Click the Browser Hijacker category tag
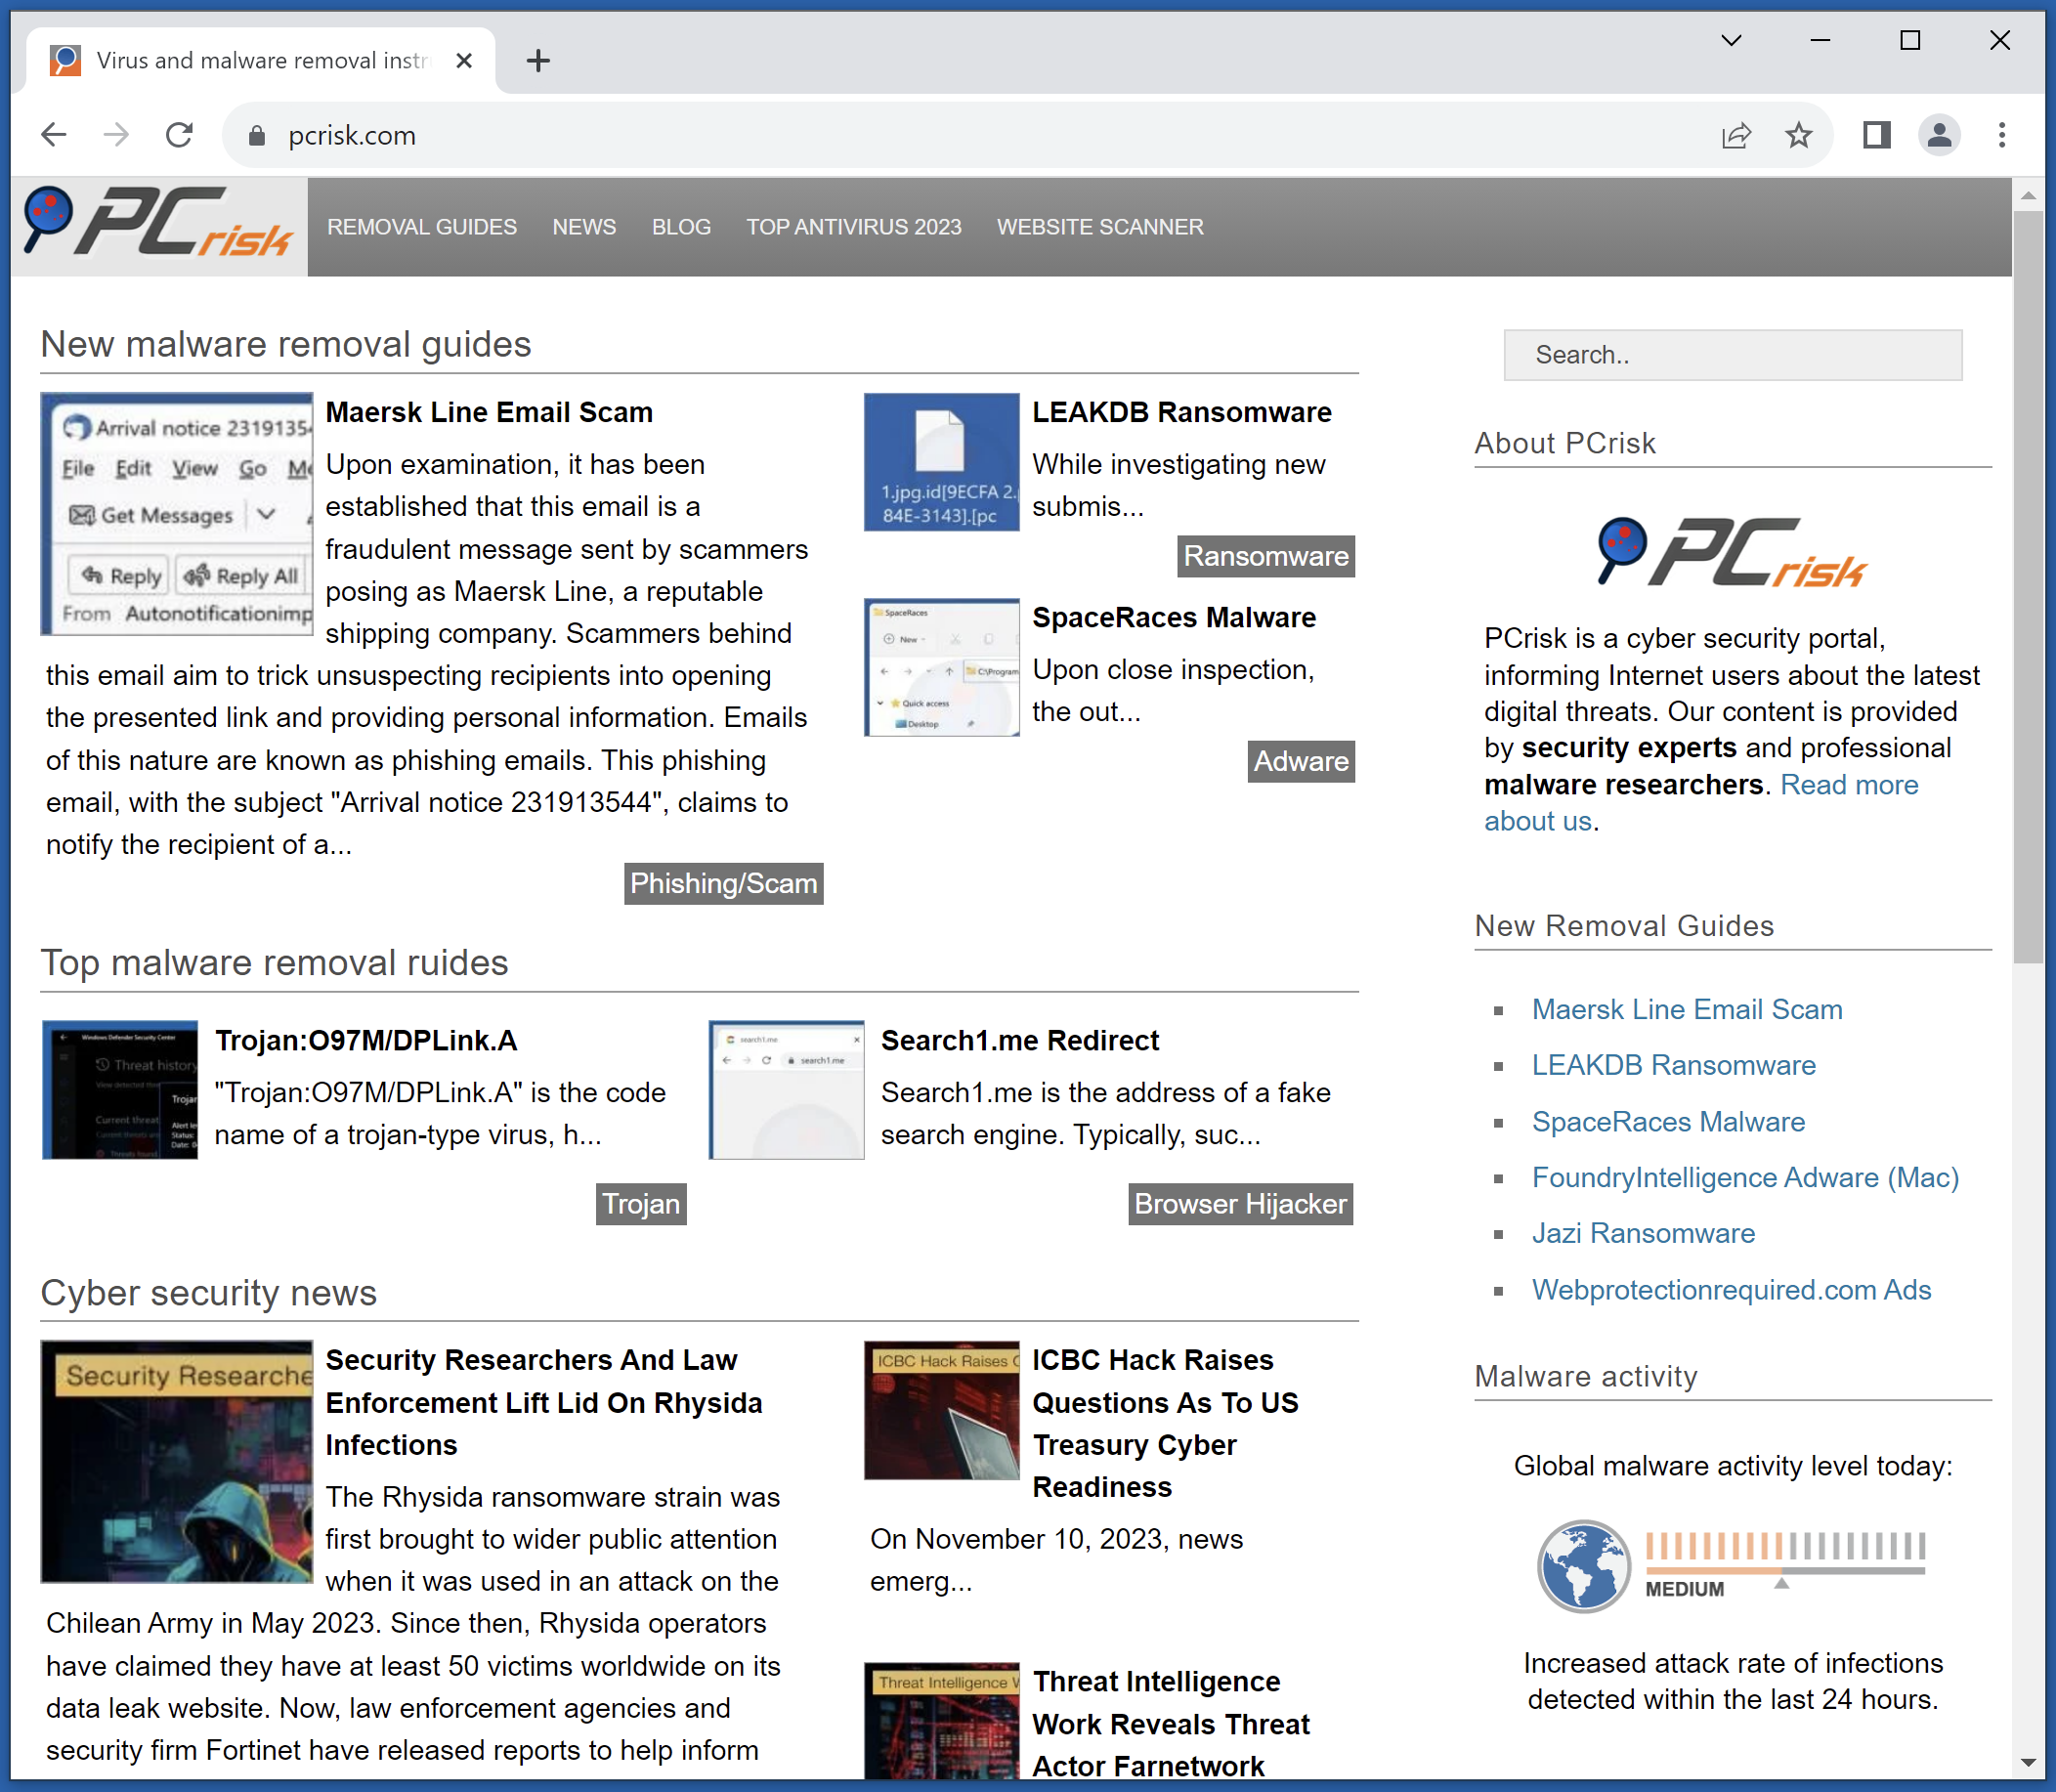This screenshot has width=2056, height=1792. tap(1239, 1203)
